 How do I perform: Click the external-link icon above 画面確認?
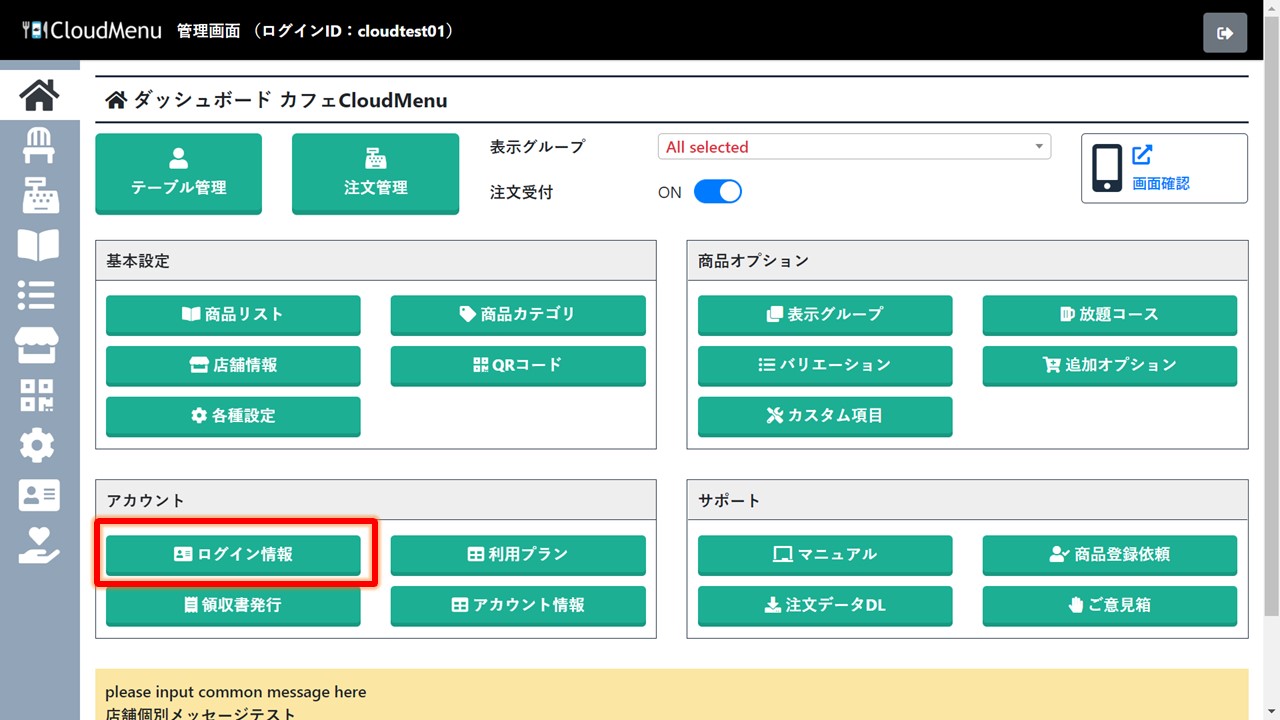pos(1142,155)
